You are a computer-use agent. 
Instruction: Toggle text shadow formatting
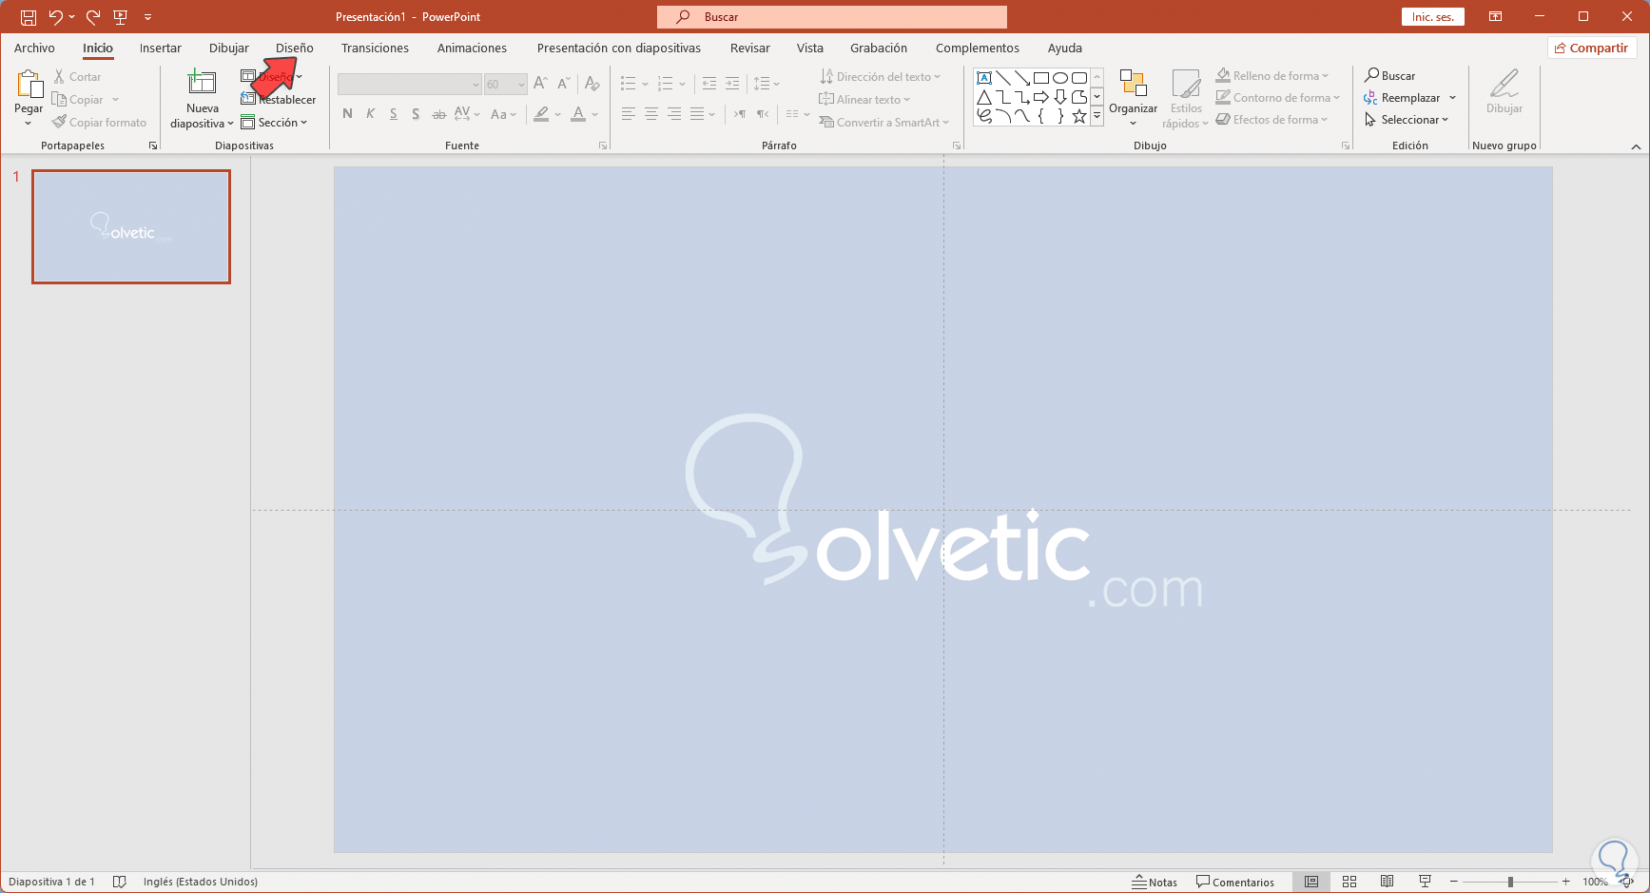(x=416, y=114)
